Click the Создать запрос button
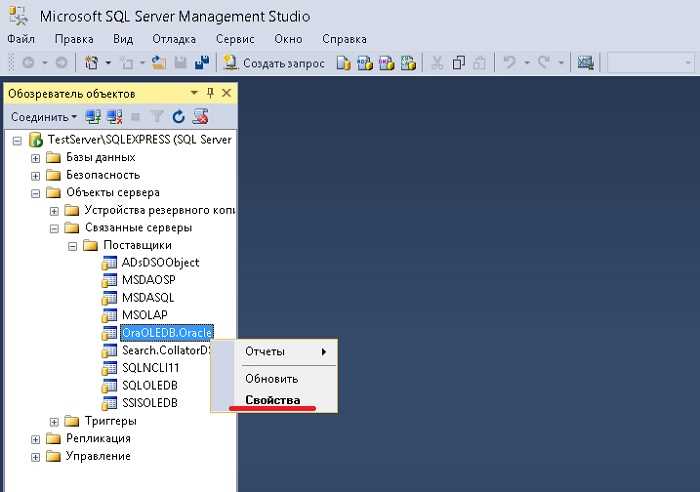Image resolution: width=700 pixels, height=492 pixels. pos(274,63)
